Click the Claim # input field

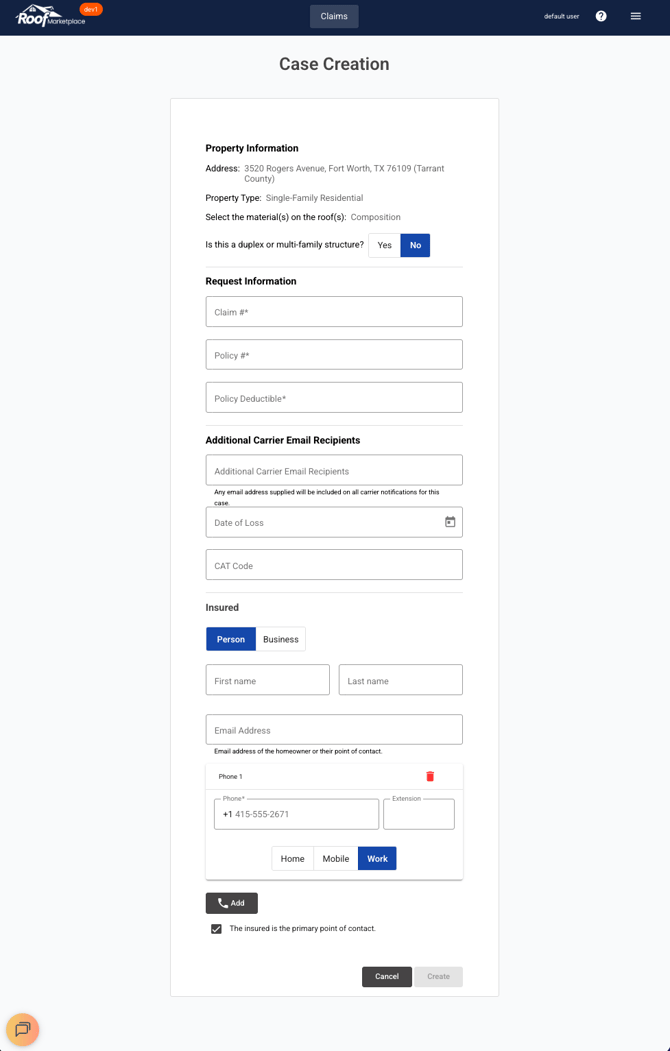[x=334, y=312]
